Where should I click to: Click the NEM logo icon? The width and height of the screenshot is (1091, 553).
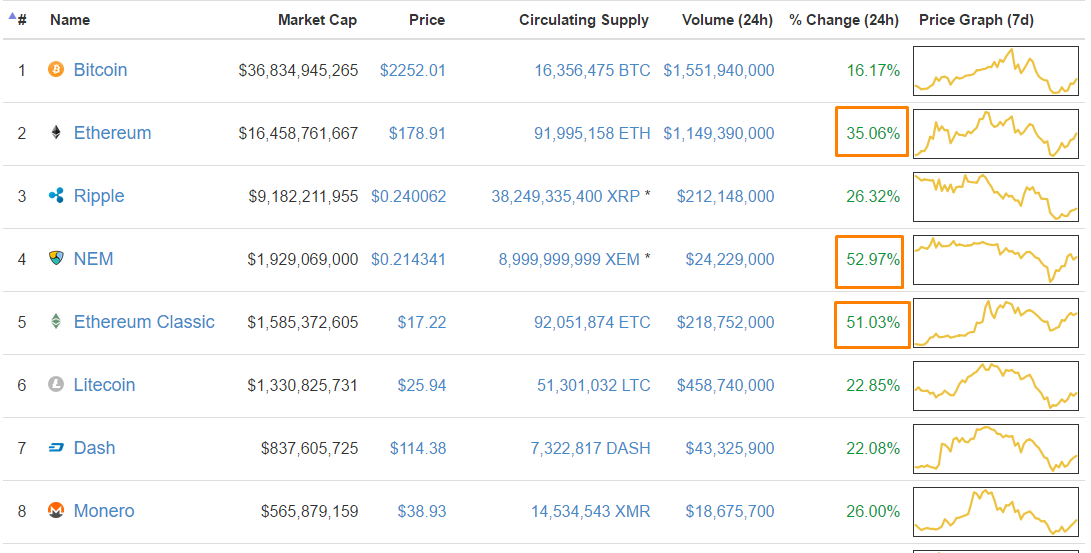point(56,258)
